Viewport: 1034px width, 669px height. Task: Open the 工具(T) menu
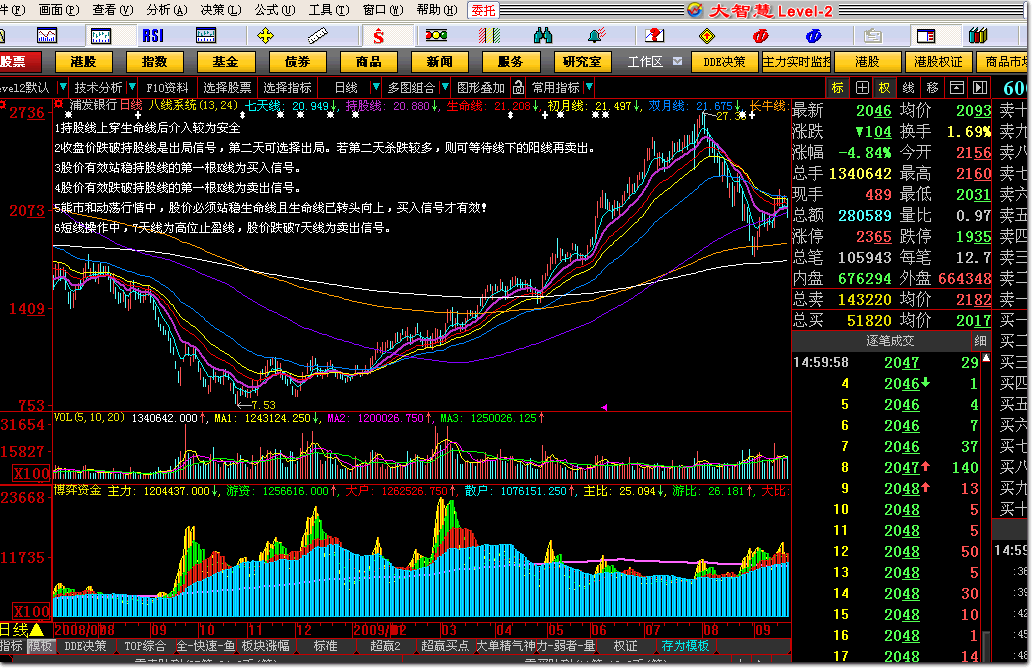[x=329, y=10]
